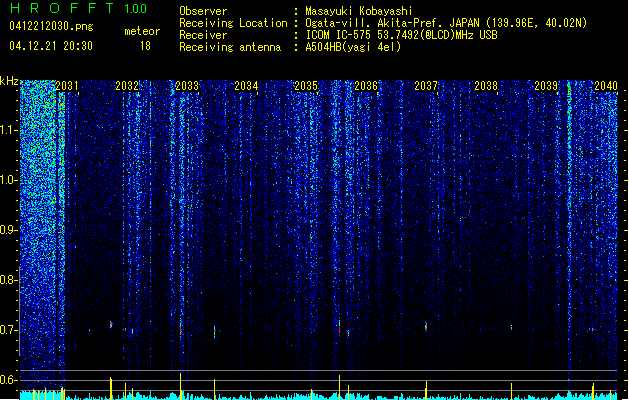Select the file name 0412212030.png
629x400 pixels.
pyautogui.click(x=51, y=26)
